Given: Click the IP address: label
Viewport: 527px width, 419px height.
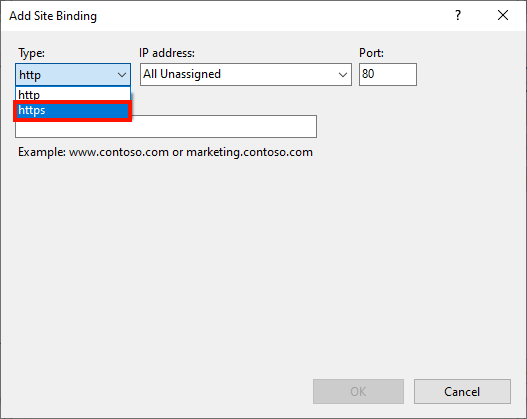Looking at the screenshot, I should [x=167, y=53].
